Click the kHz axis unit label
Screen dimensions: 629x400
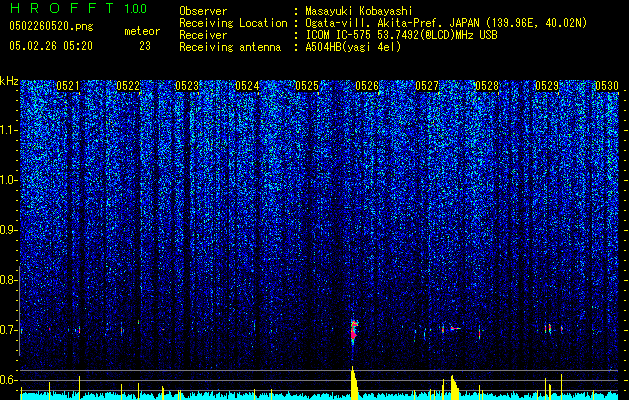coord(9,81)
